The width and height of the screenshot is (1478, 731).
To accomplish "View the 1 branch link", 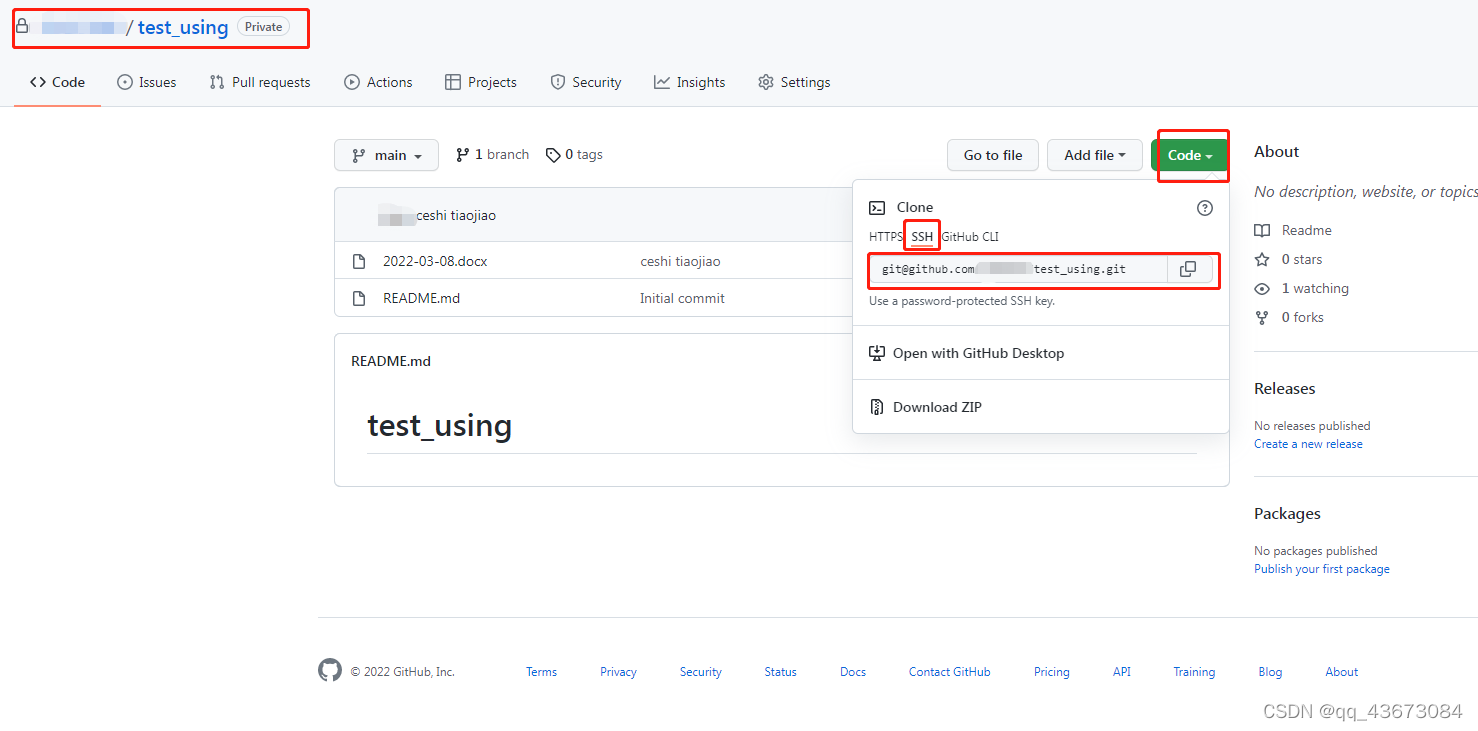I will (492, 154).
